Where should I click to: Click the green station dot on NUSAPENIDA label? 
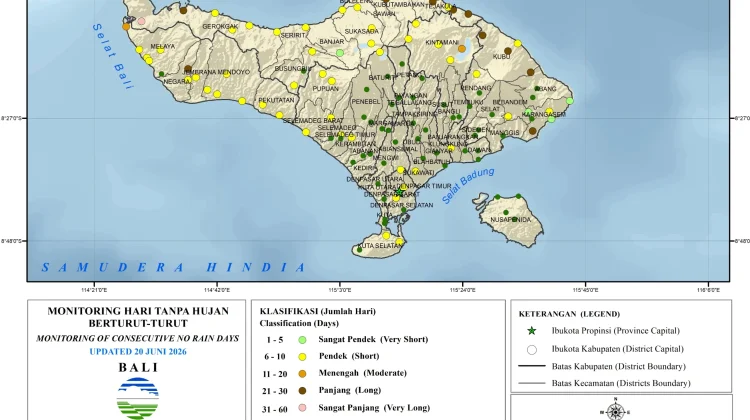click(x=515, y=219)
